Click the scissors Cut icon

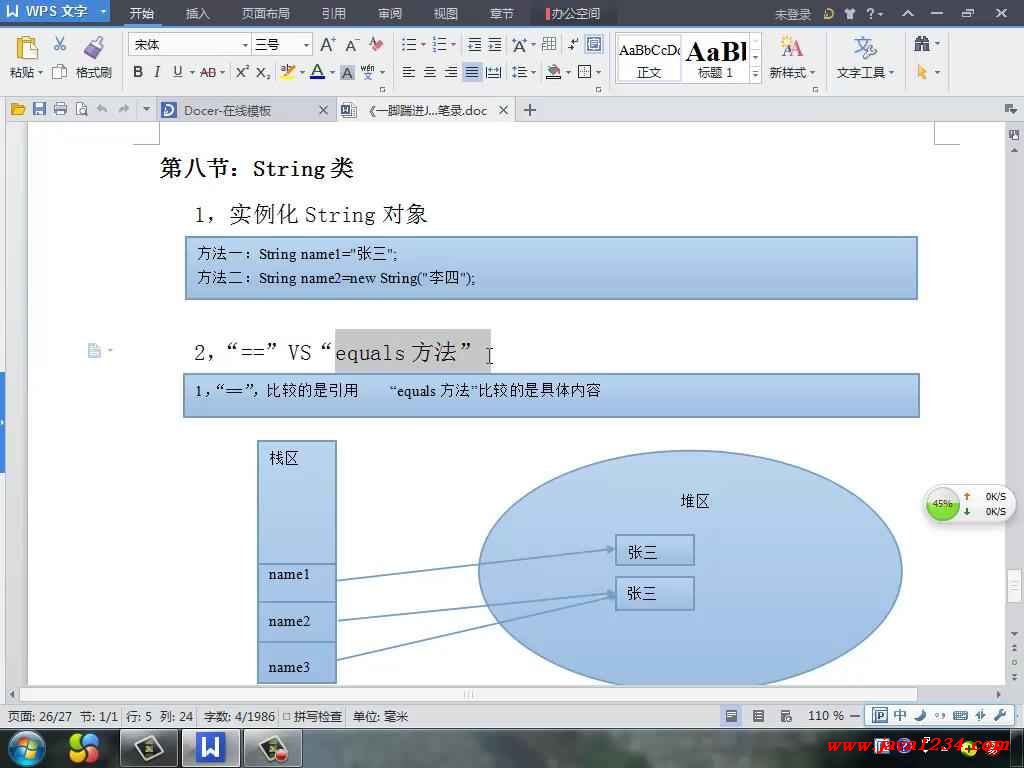click(x=60, y=45)
